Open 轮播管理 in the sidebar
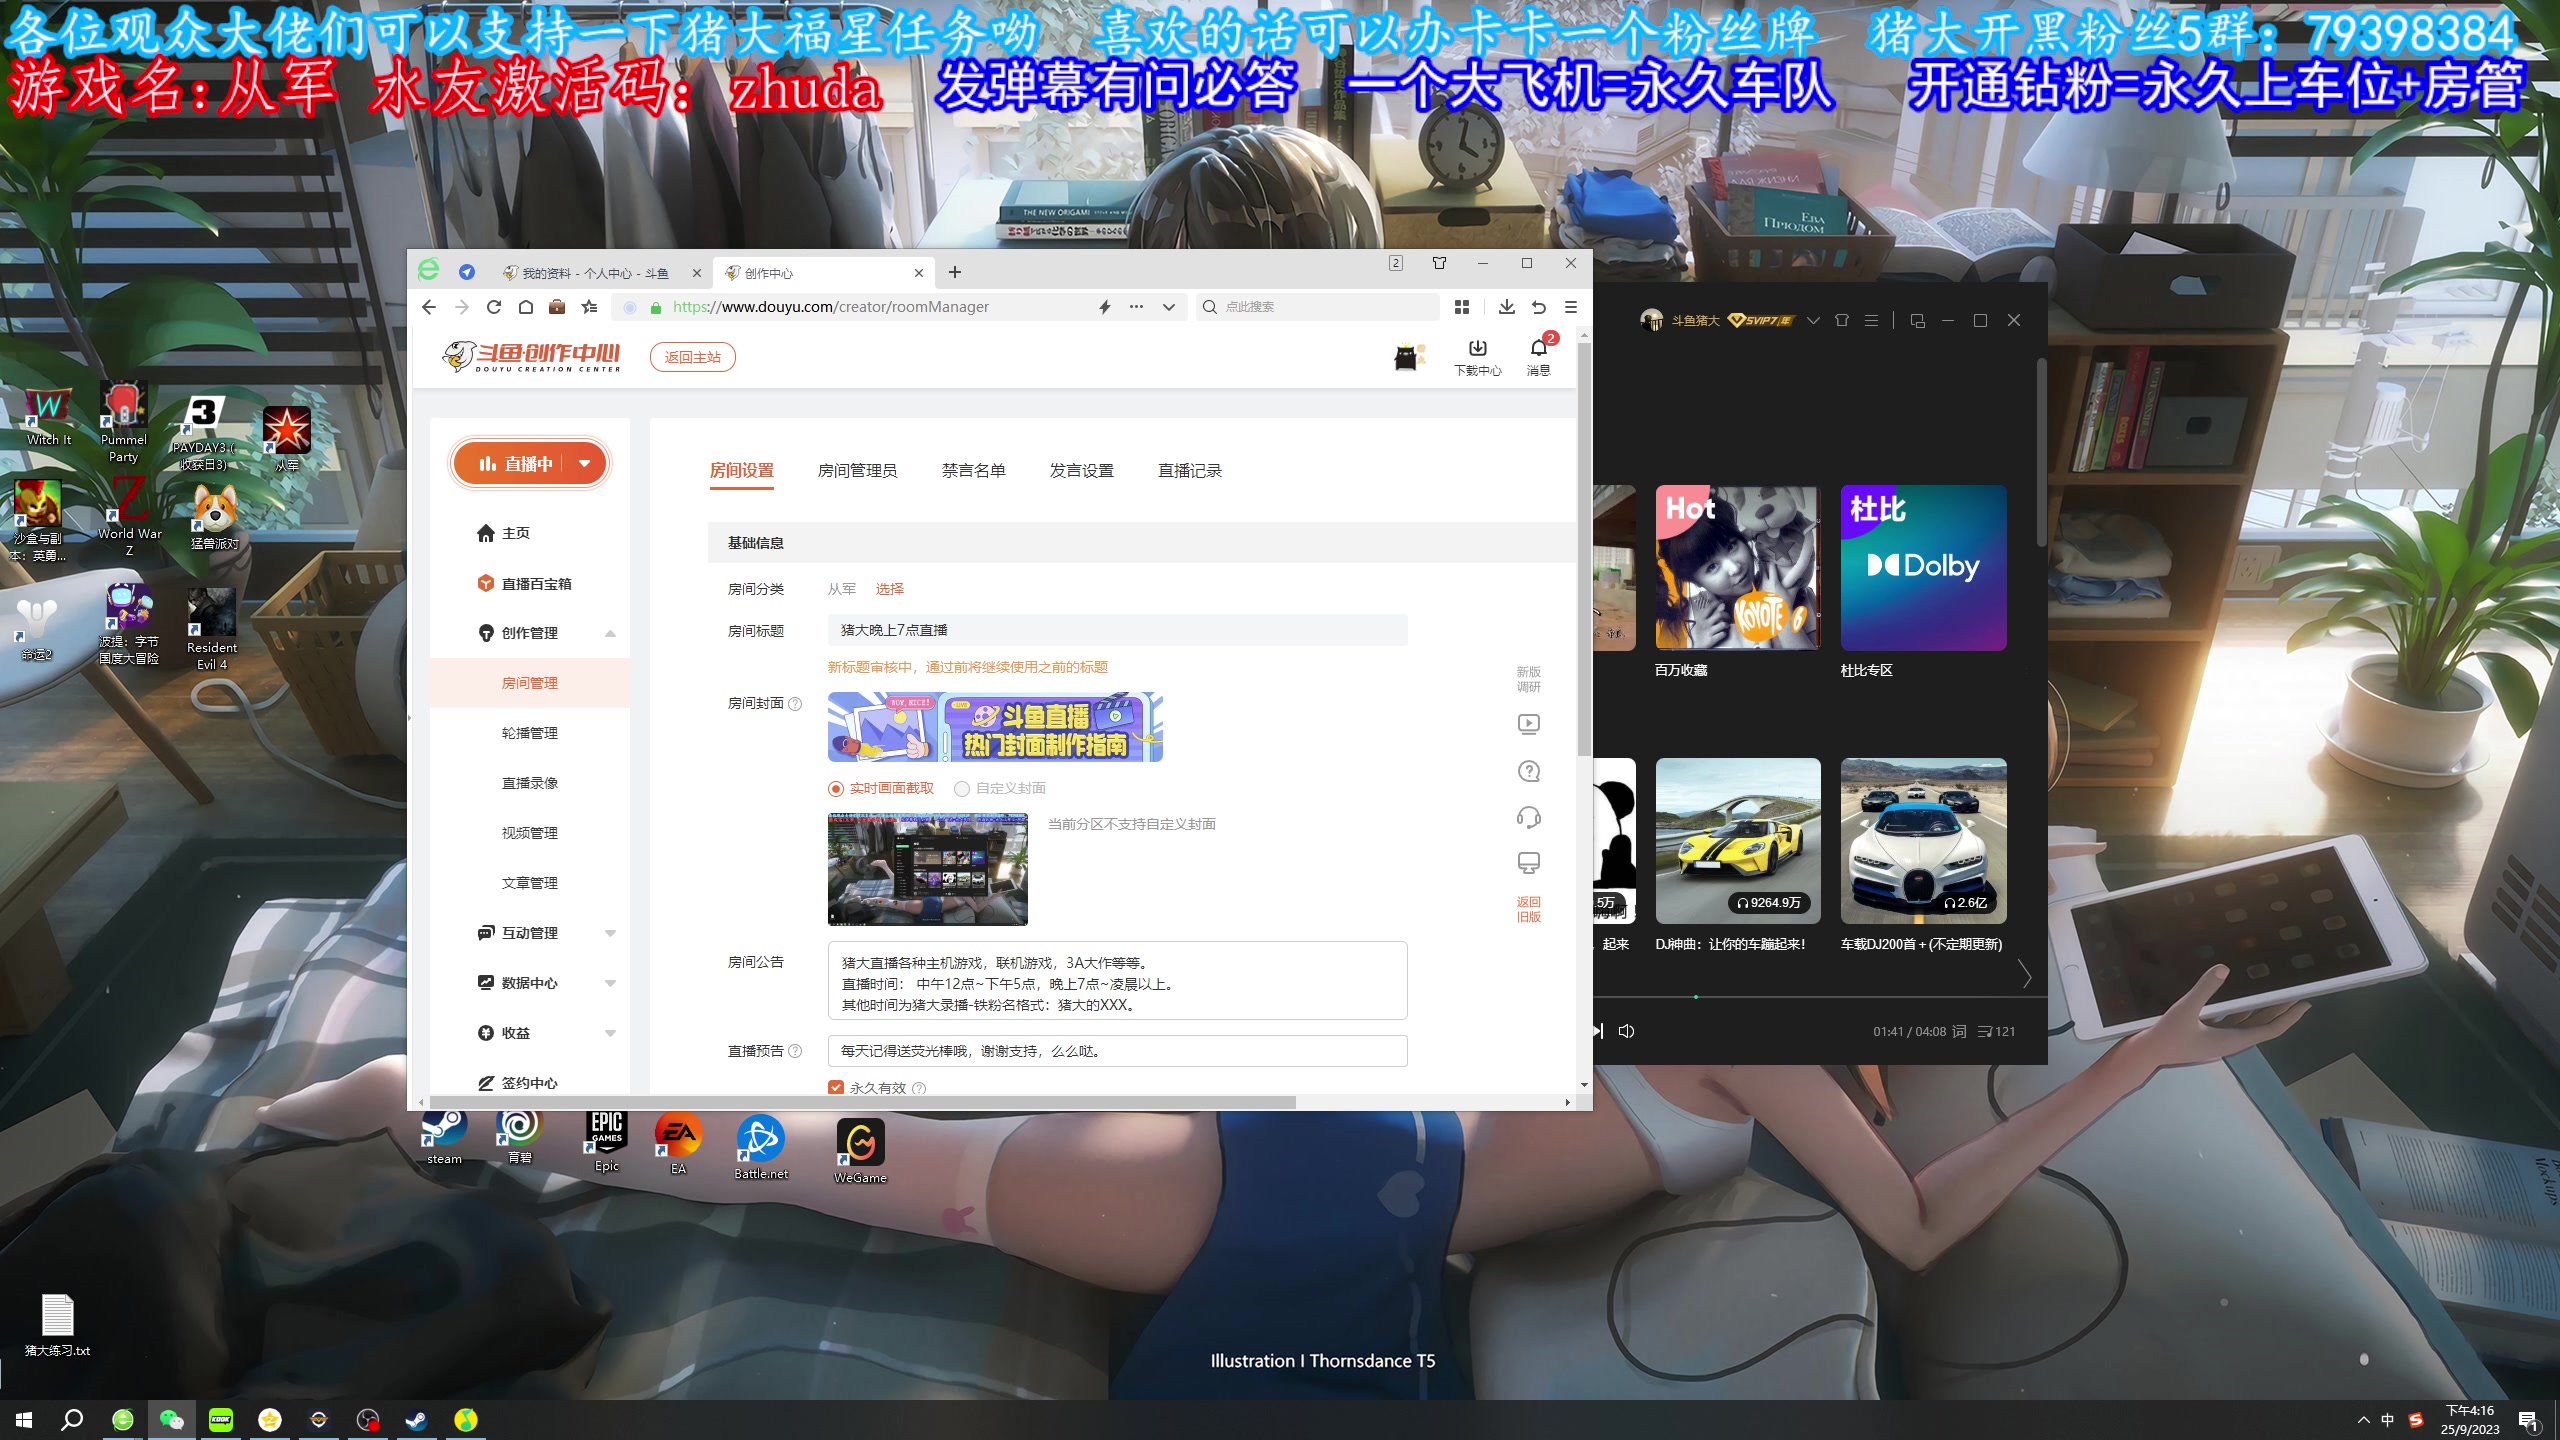2560x1440 pixels. coord(530,733)
